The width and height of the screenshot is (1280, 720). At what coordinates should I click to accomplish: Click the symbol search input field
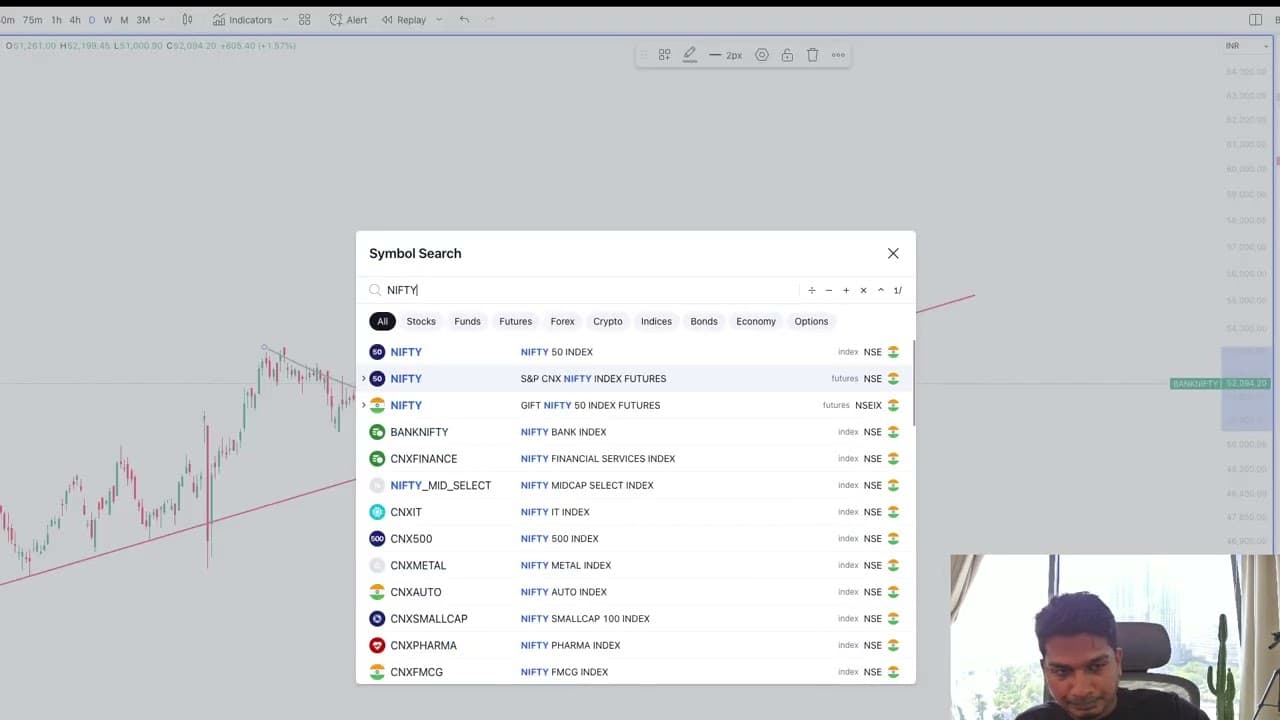tap(590, 290)
